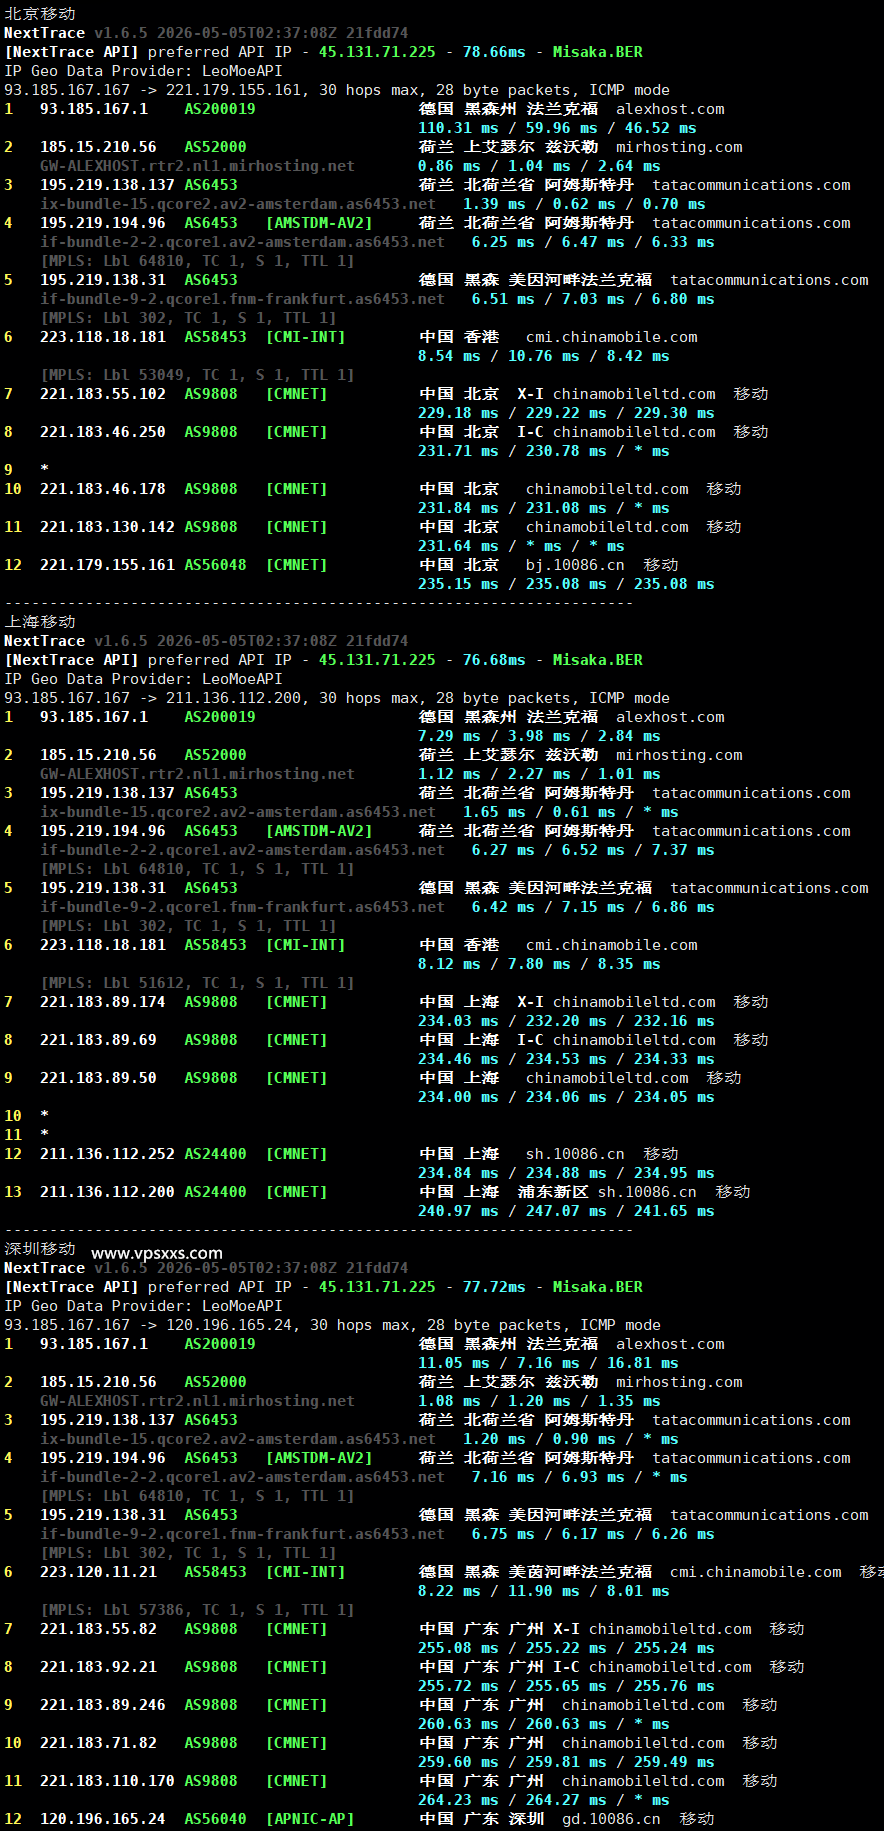Click hop IP 221.183.55.102
This screenshot has width=884, height=1831.
[103, 394]
